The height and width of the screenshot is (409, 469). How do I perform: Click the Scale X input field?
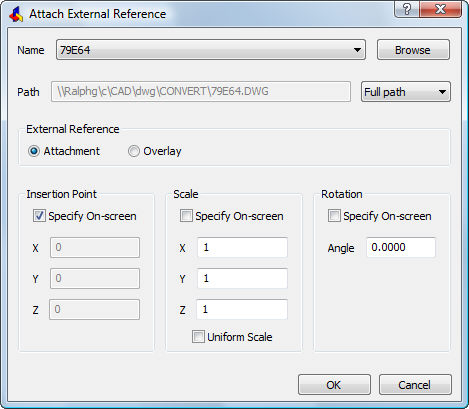pyautogui.click(x=242, y=247)
